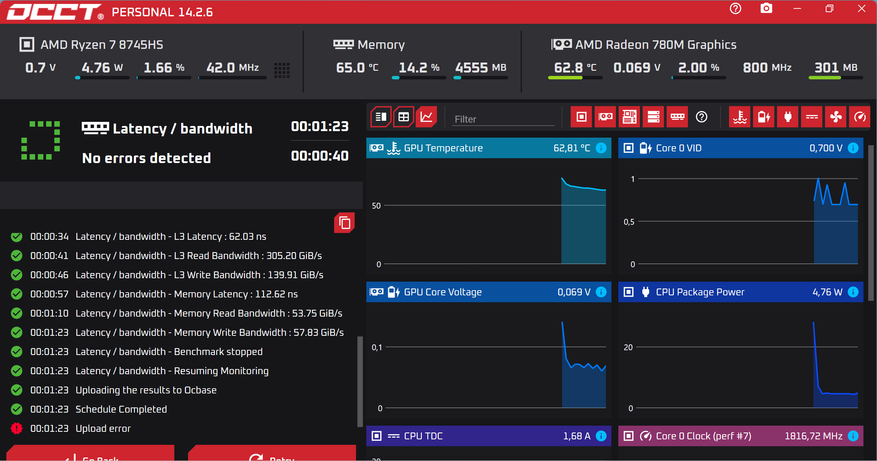
Task: Open the OCCT help icon in title bar
Action: coord(735,9)
